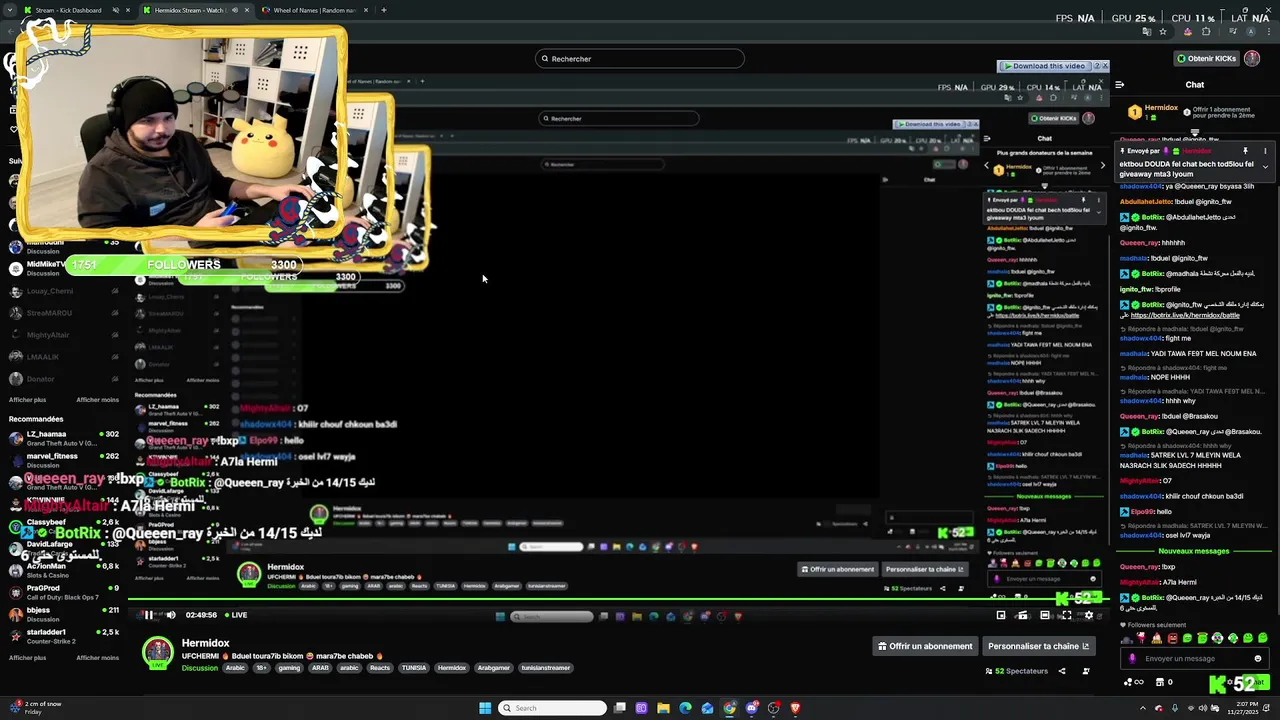Open PraGProd recommended channel

[64, 592]
